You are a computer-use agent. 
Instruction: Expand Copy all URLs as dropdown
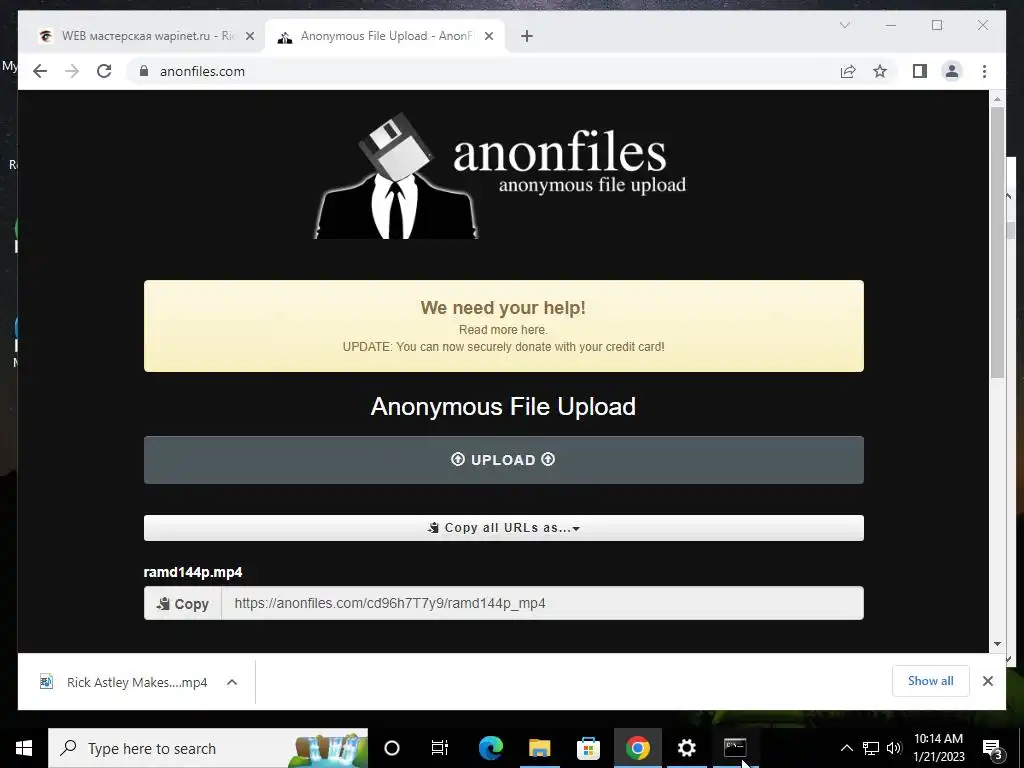[504, 528]
